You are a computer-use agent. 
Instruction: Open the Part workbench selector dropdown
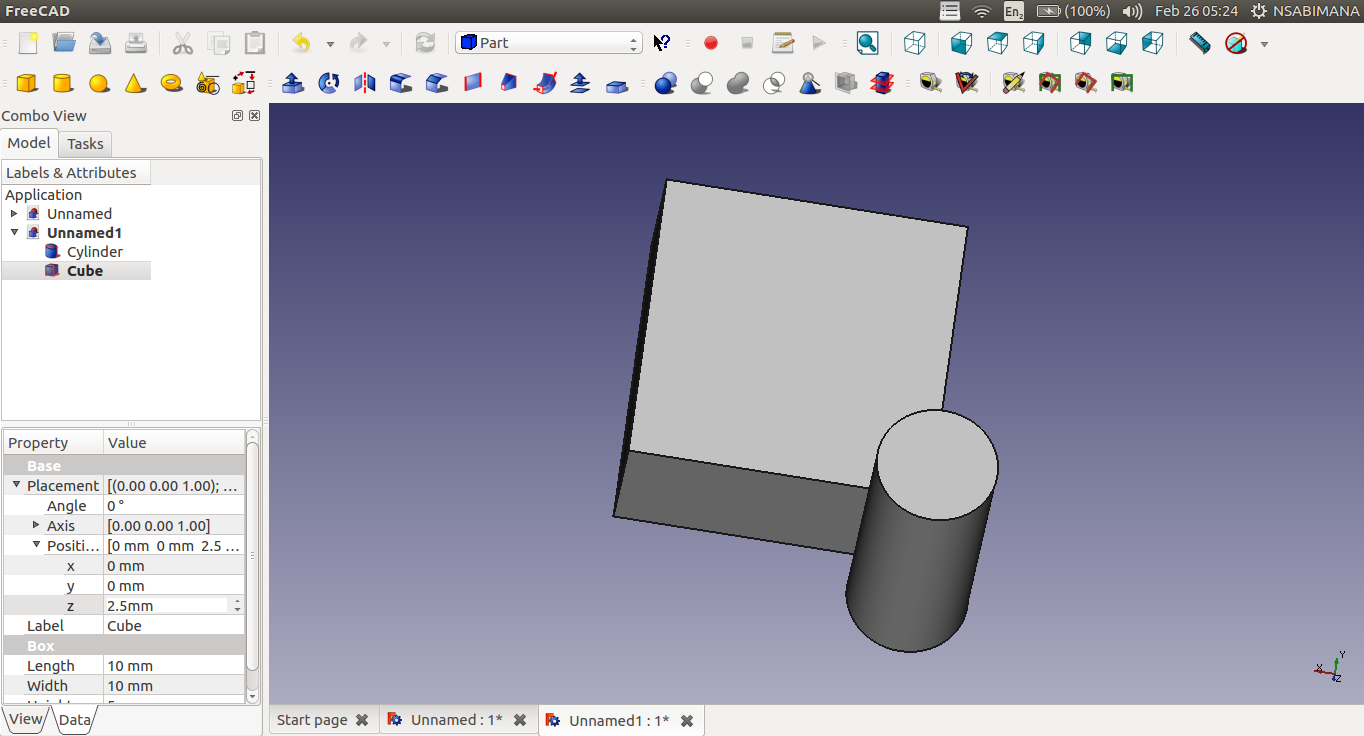point(548,43)
